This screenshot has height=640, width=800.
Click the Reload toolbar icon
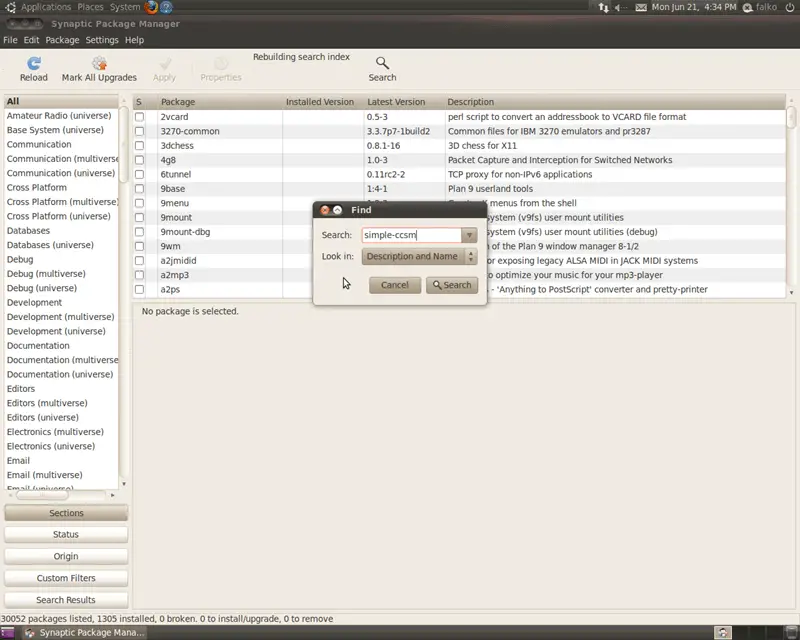click(34, 64)
